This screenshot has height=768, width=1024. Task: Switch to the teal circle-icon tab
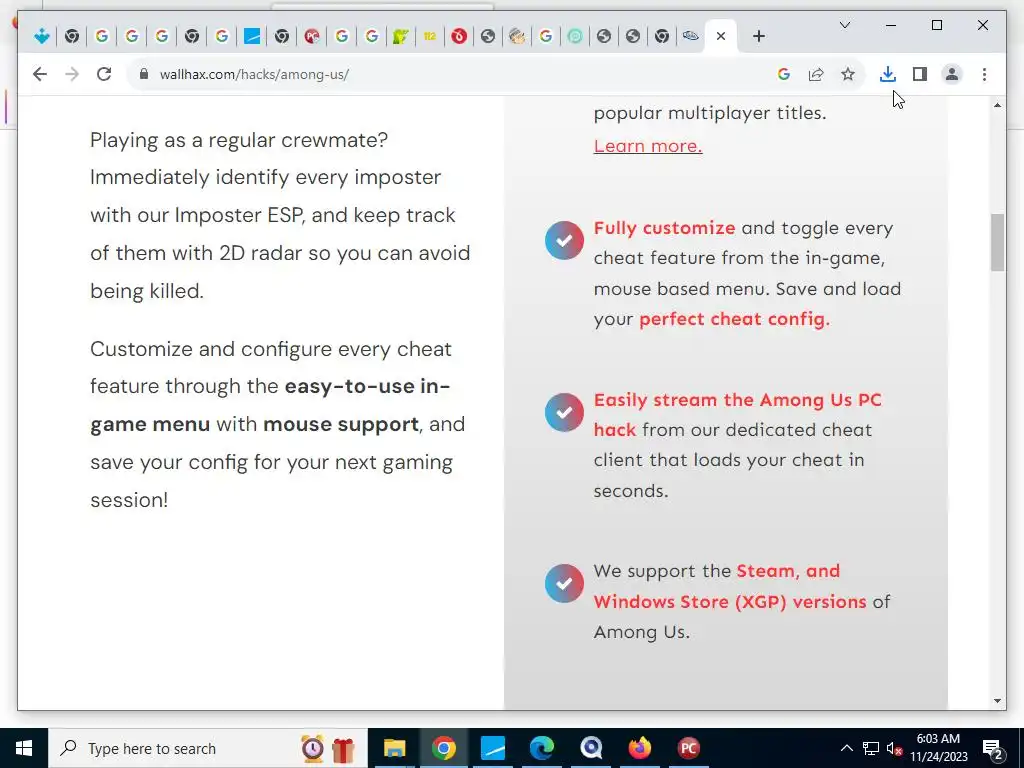[x=575, y=37]
